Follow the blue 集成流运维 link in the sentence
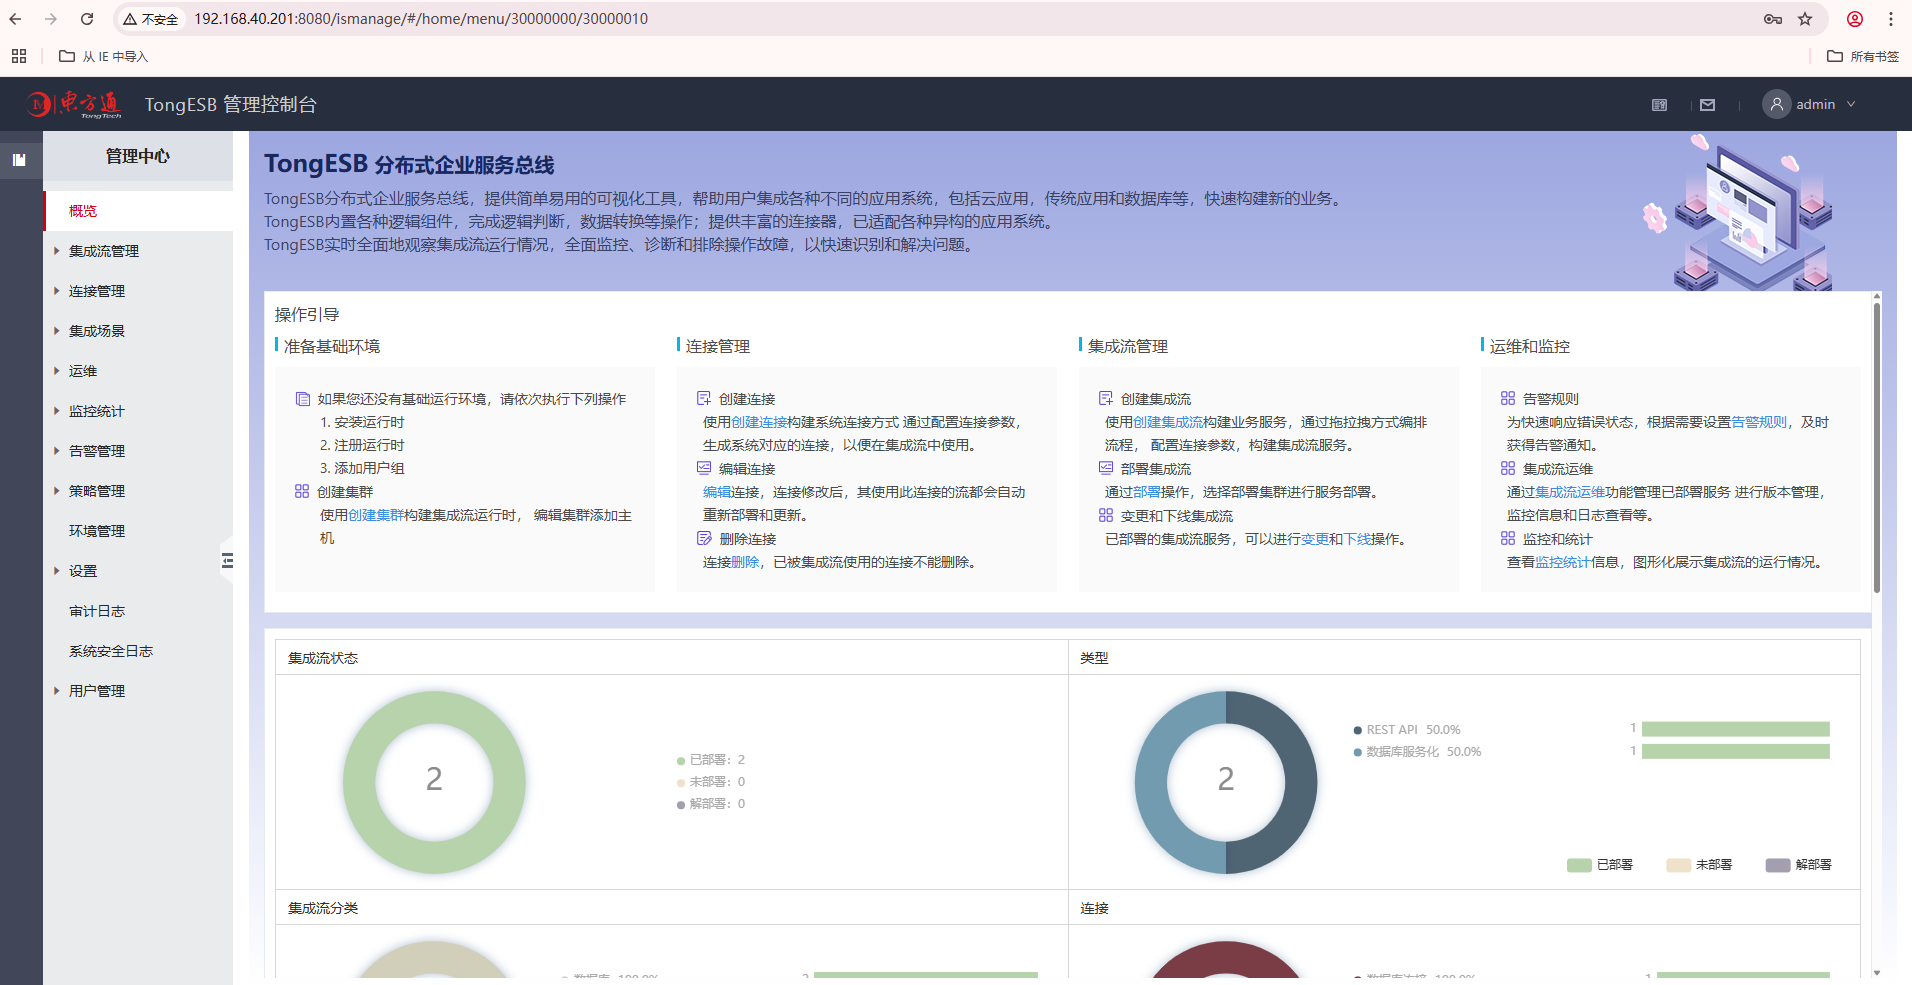Screen dimensions: 1912x985 [x=1570, y=492]
